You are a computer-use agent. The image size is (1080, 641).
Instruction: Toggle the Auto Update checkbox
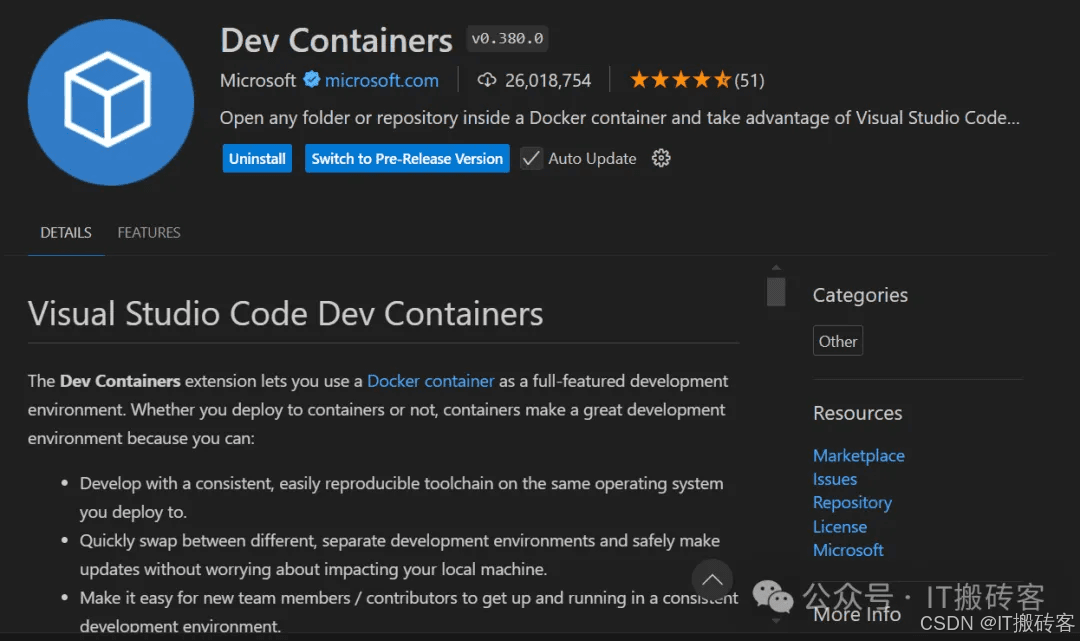point(531,158)
